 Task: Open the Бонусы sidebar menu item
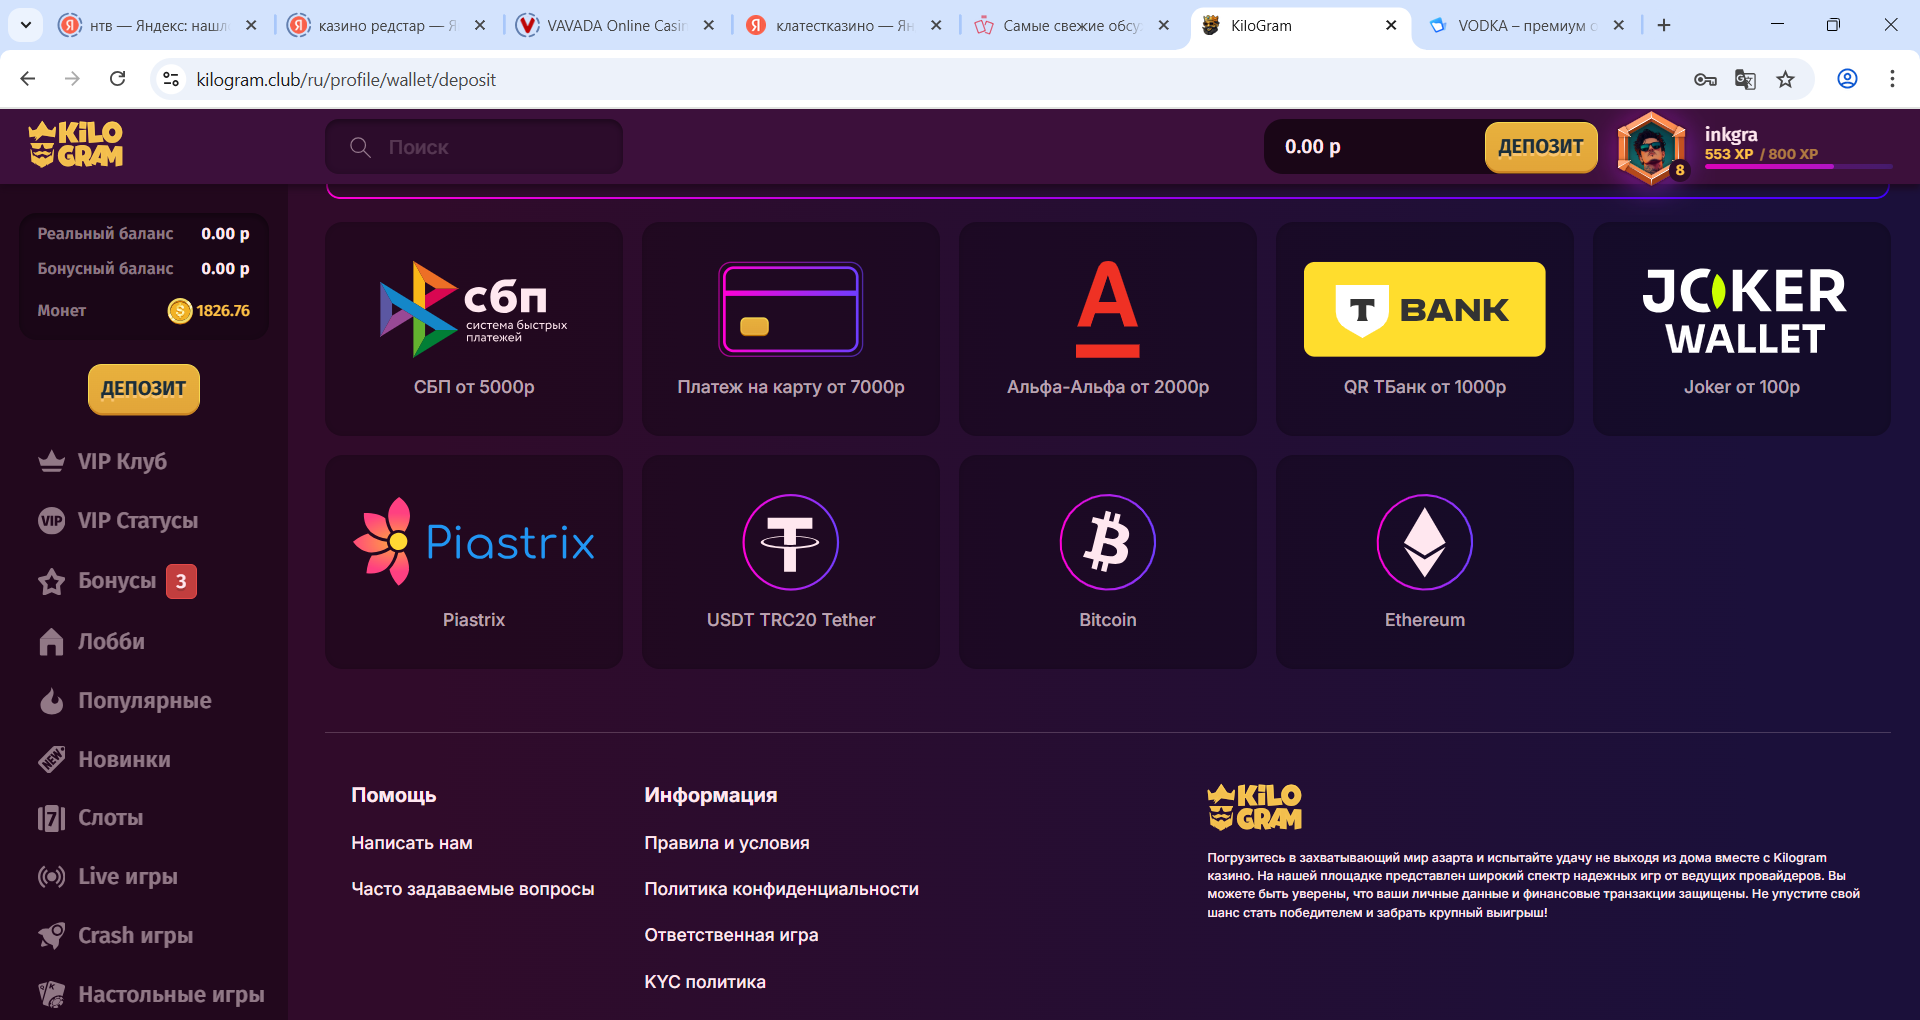pos(117,581)
